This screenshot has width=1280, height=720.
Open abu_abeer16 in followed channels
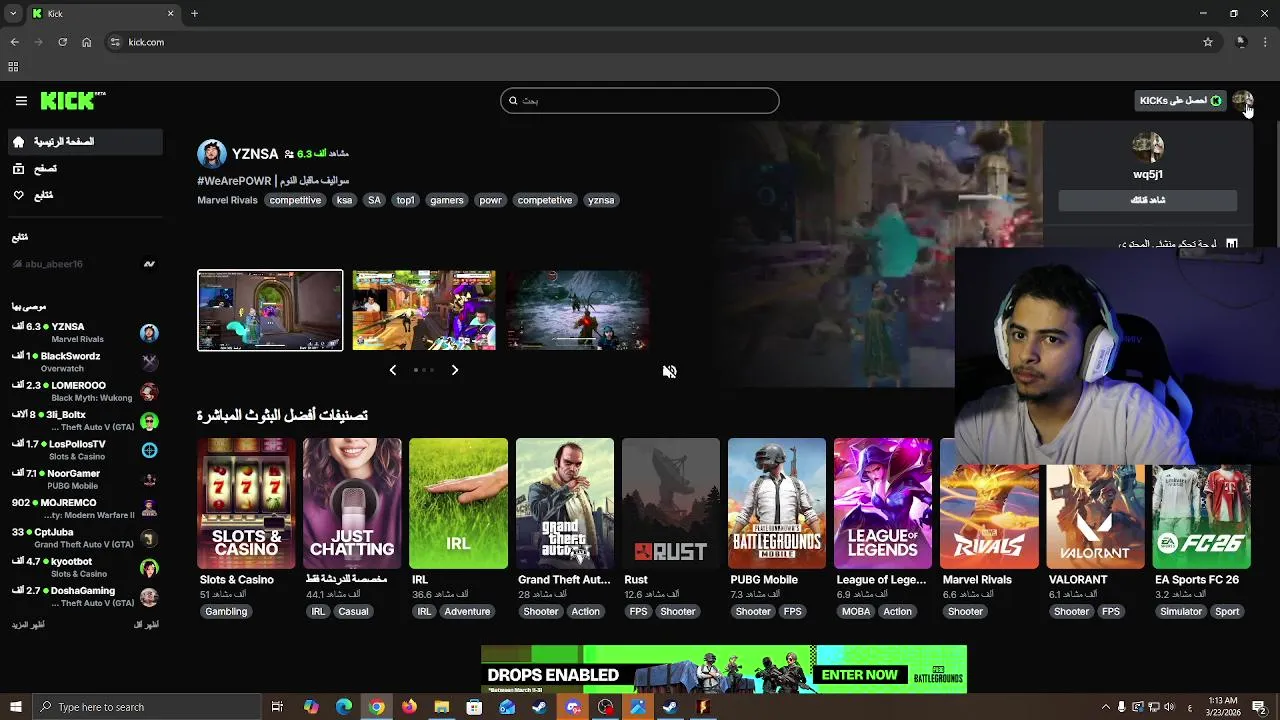click(85, 264)
